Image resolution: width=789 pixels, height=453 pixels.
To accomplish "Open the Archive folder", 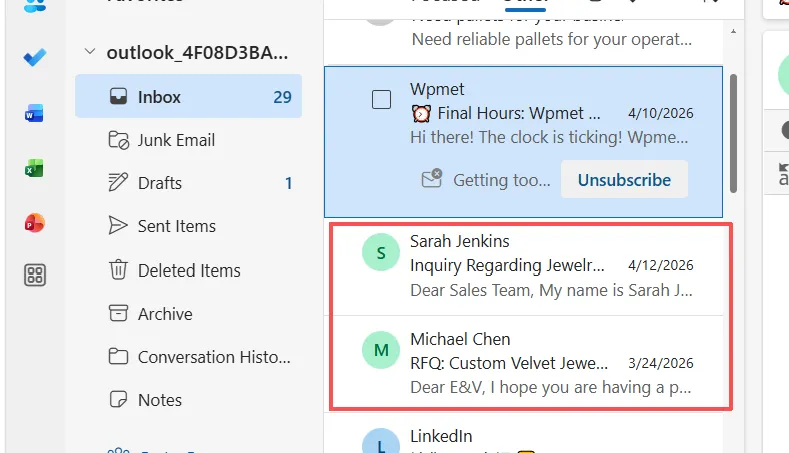I will (x=165, y=313).
